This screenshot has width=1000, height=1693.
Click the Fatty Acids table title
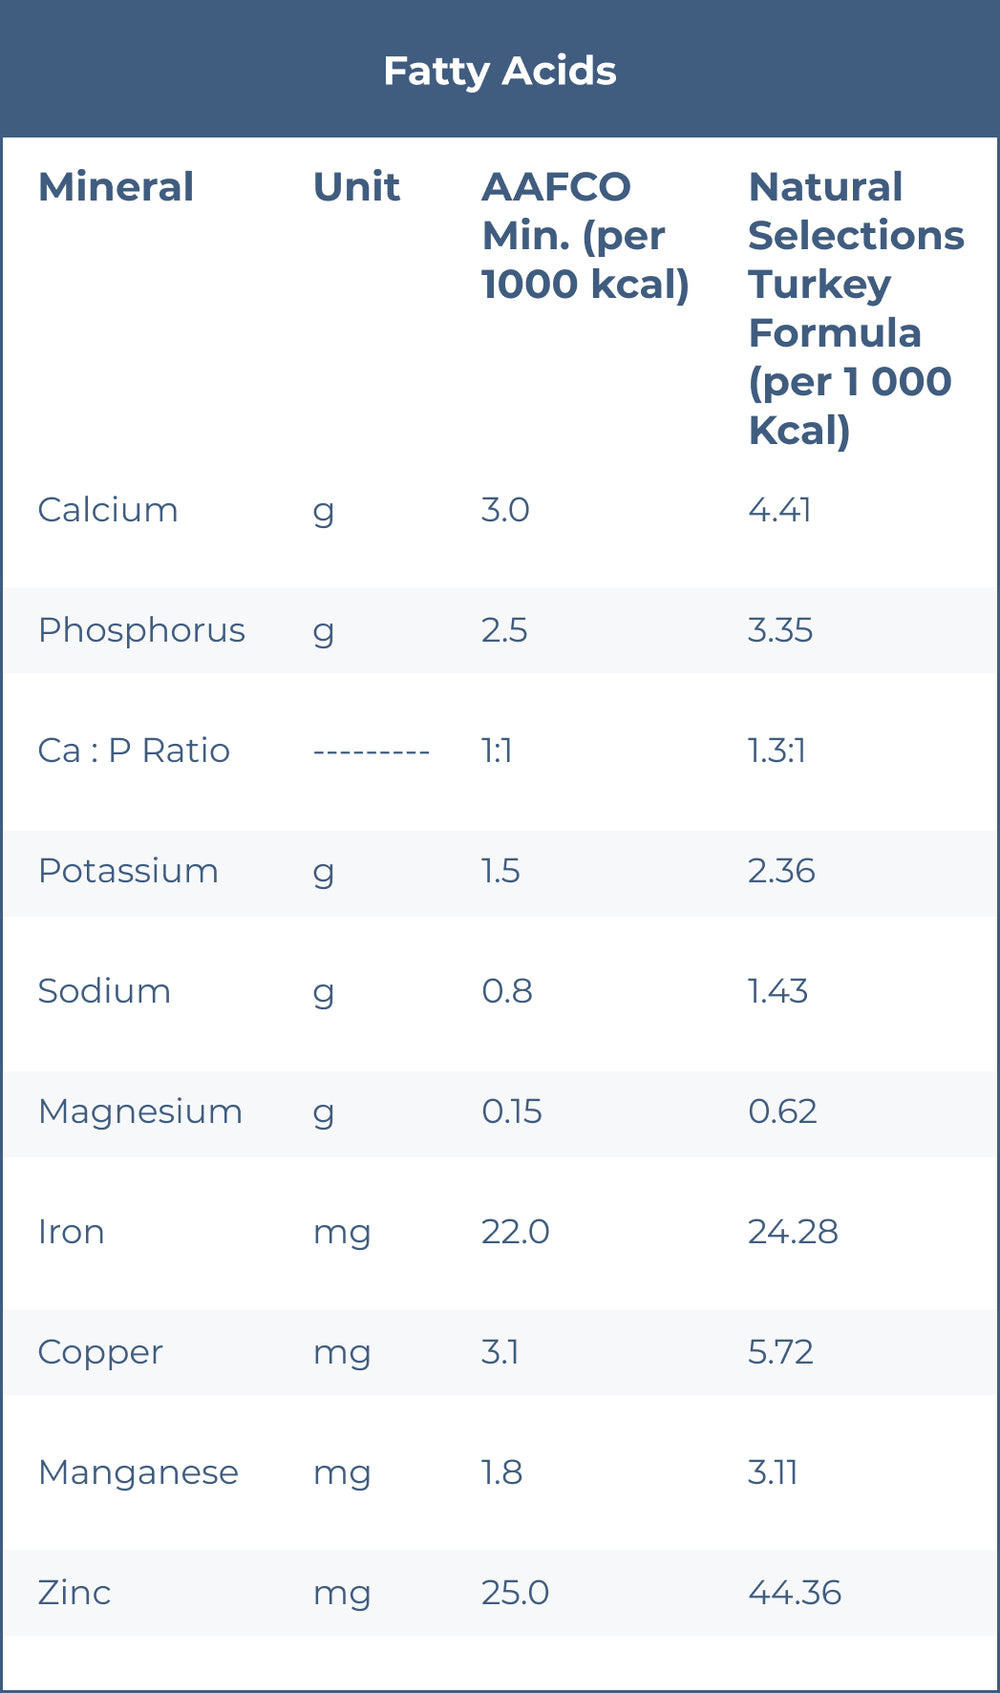tap(500, 71)
